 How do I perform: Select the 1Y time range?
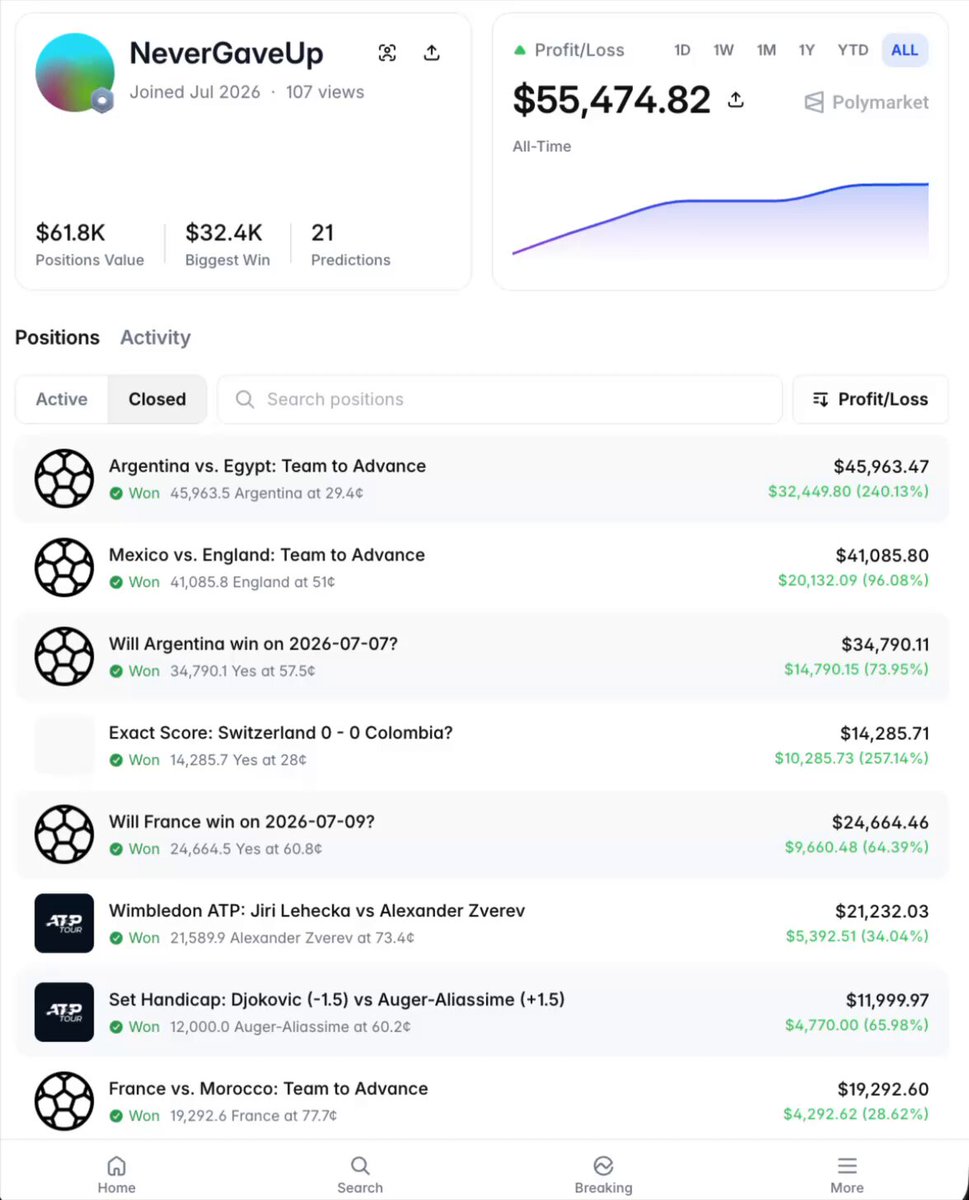tap(807, 50)
